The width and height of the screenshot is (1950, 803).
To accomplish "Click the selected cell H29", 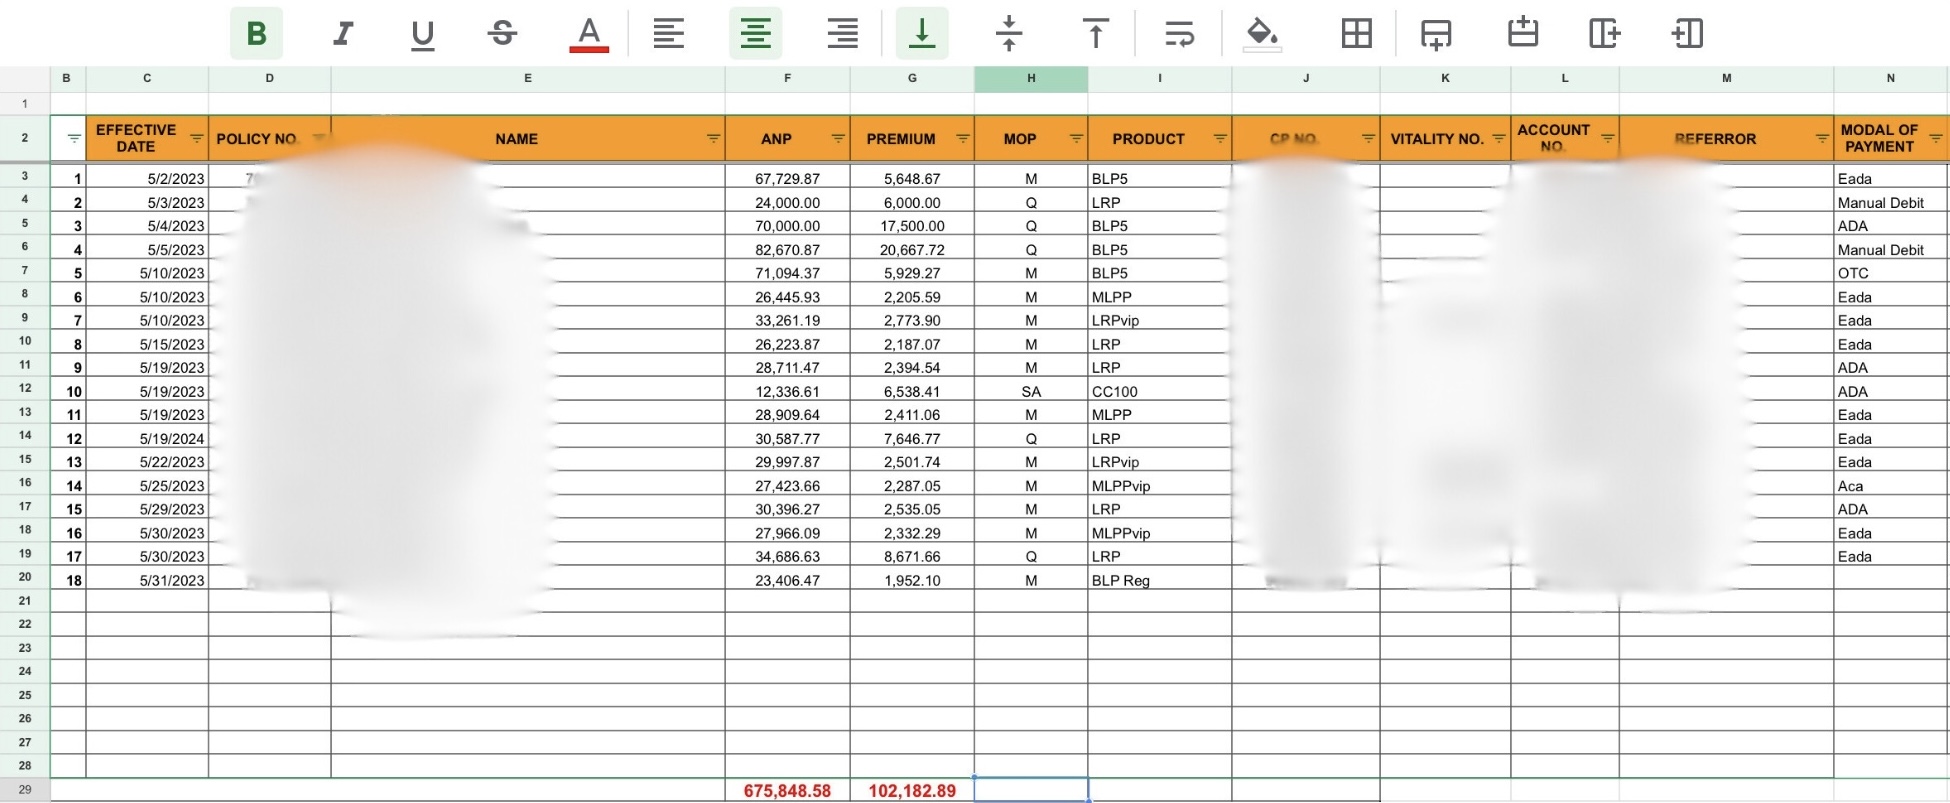I will (x=1031, y=790).
